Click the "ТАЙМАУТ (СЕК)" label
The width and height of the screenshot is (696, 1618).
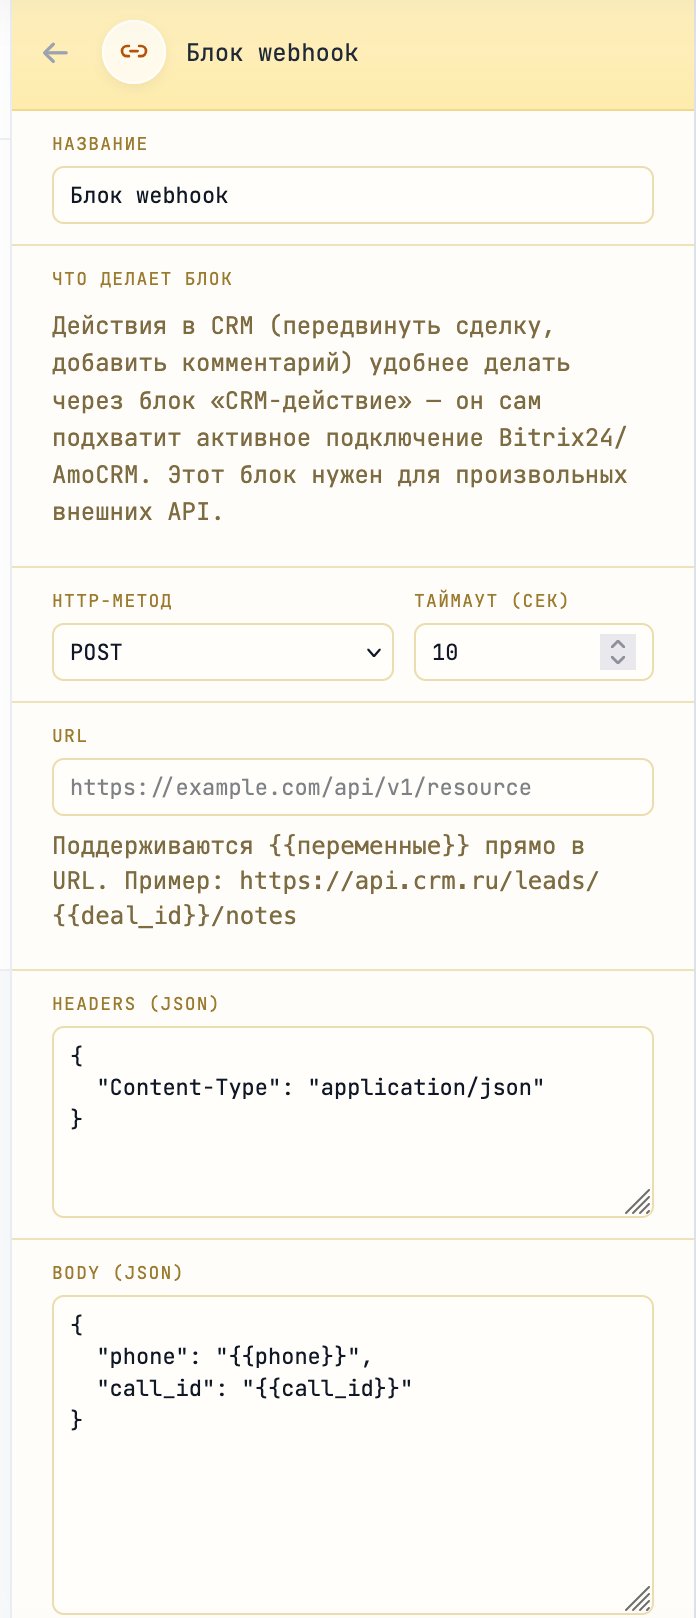tap(491, 601)
